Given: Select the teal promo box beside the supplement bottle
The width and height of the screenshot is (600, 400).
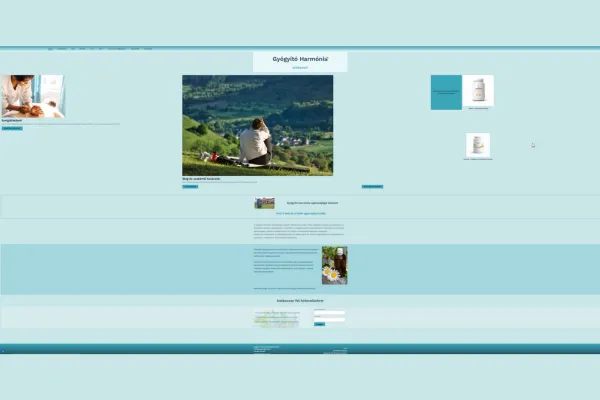Looking at the screenshot, I should pyautogui.click(x=446, y=92).
